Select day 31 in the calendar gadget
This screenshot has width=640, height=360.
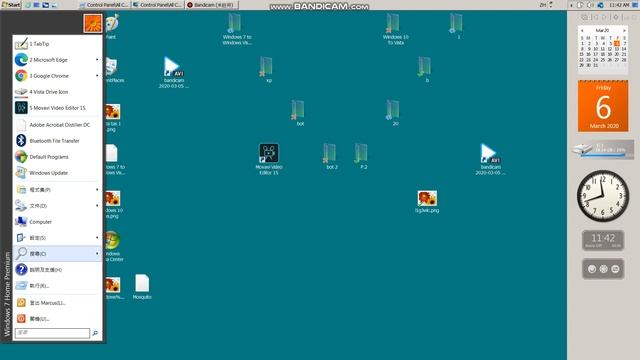(x=596, y=65)
